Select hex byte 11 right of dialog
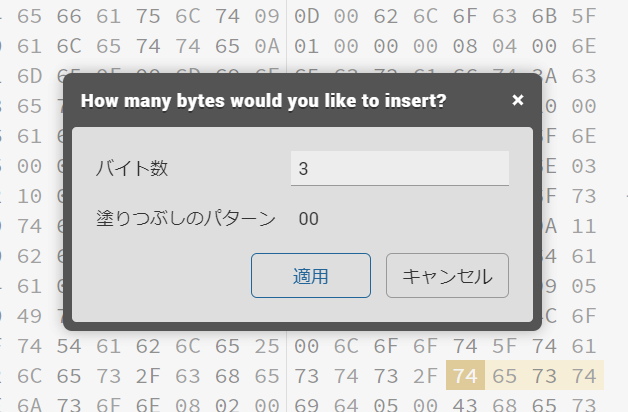The image size is (628, 412). 584,226
